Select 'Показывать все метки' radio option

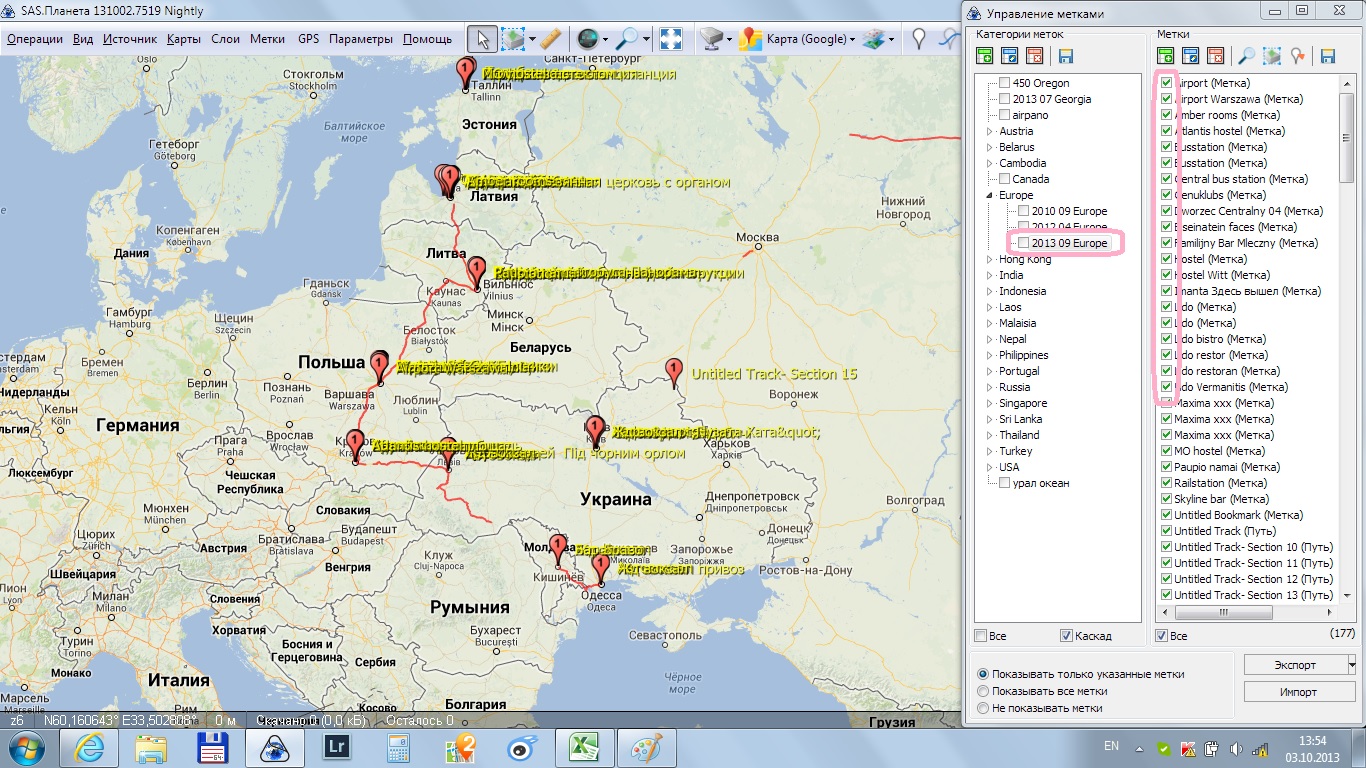coord(983,691)
